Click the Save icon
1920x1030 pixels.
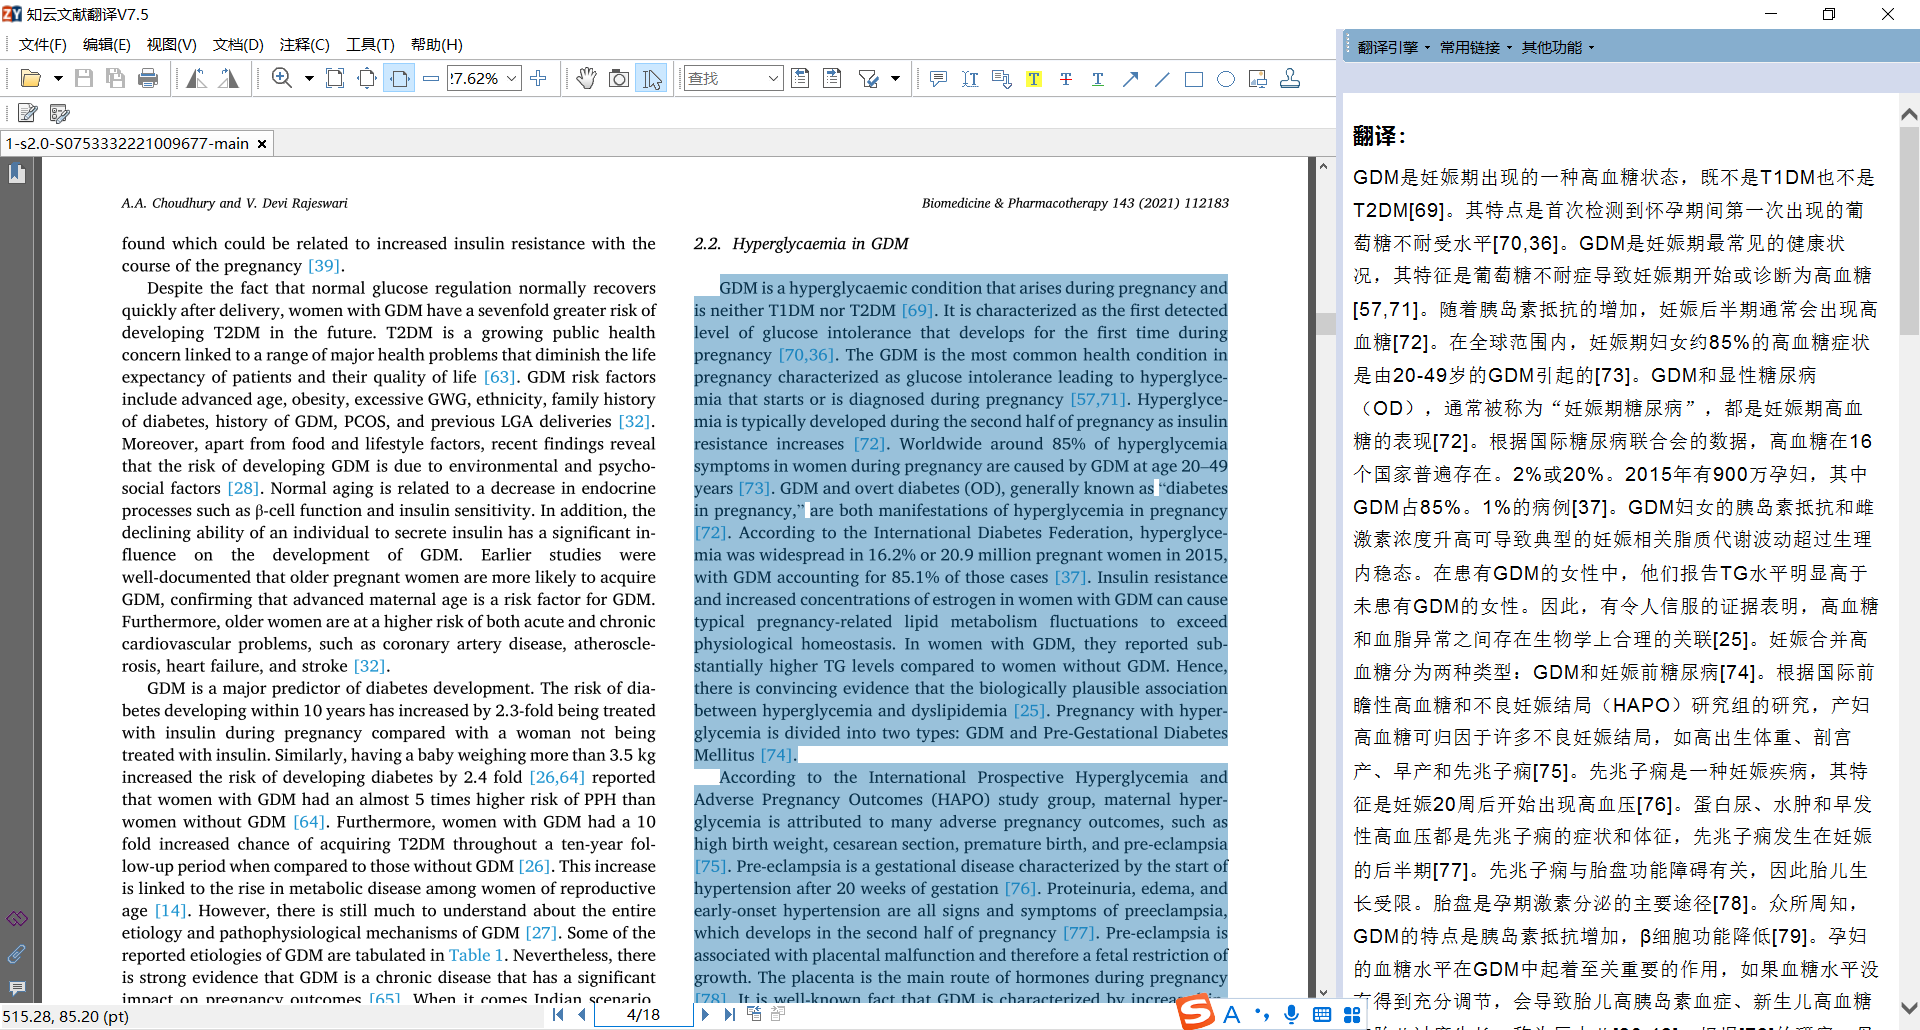(x=84, y=78)
